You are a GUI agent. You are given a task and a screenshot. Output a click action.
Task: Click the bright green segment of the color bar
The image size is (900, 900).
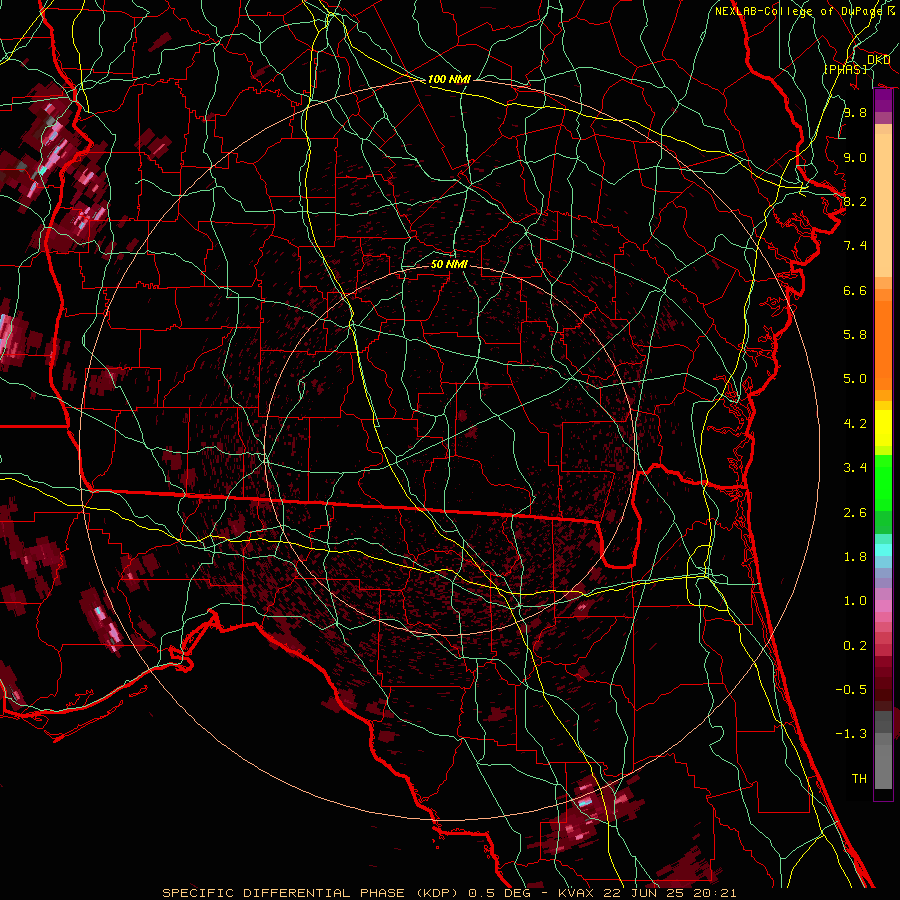883,483
